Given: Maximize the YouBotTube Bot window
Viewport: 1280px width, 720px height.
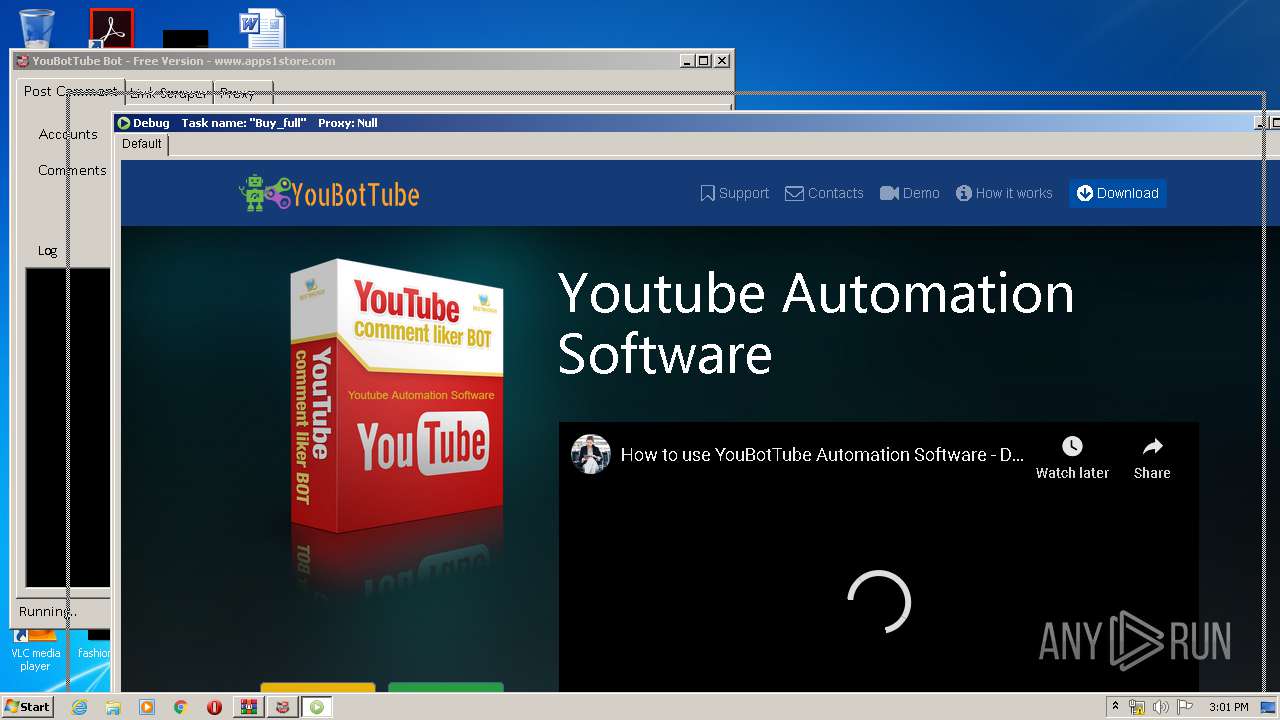Looking at the screenshot, I should (703, 61).
